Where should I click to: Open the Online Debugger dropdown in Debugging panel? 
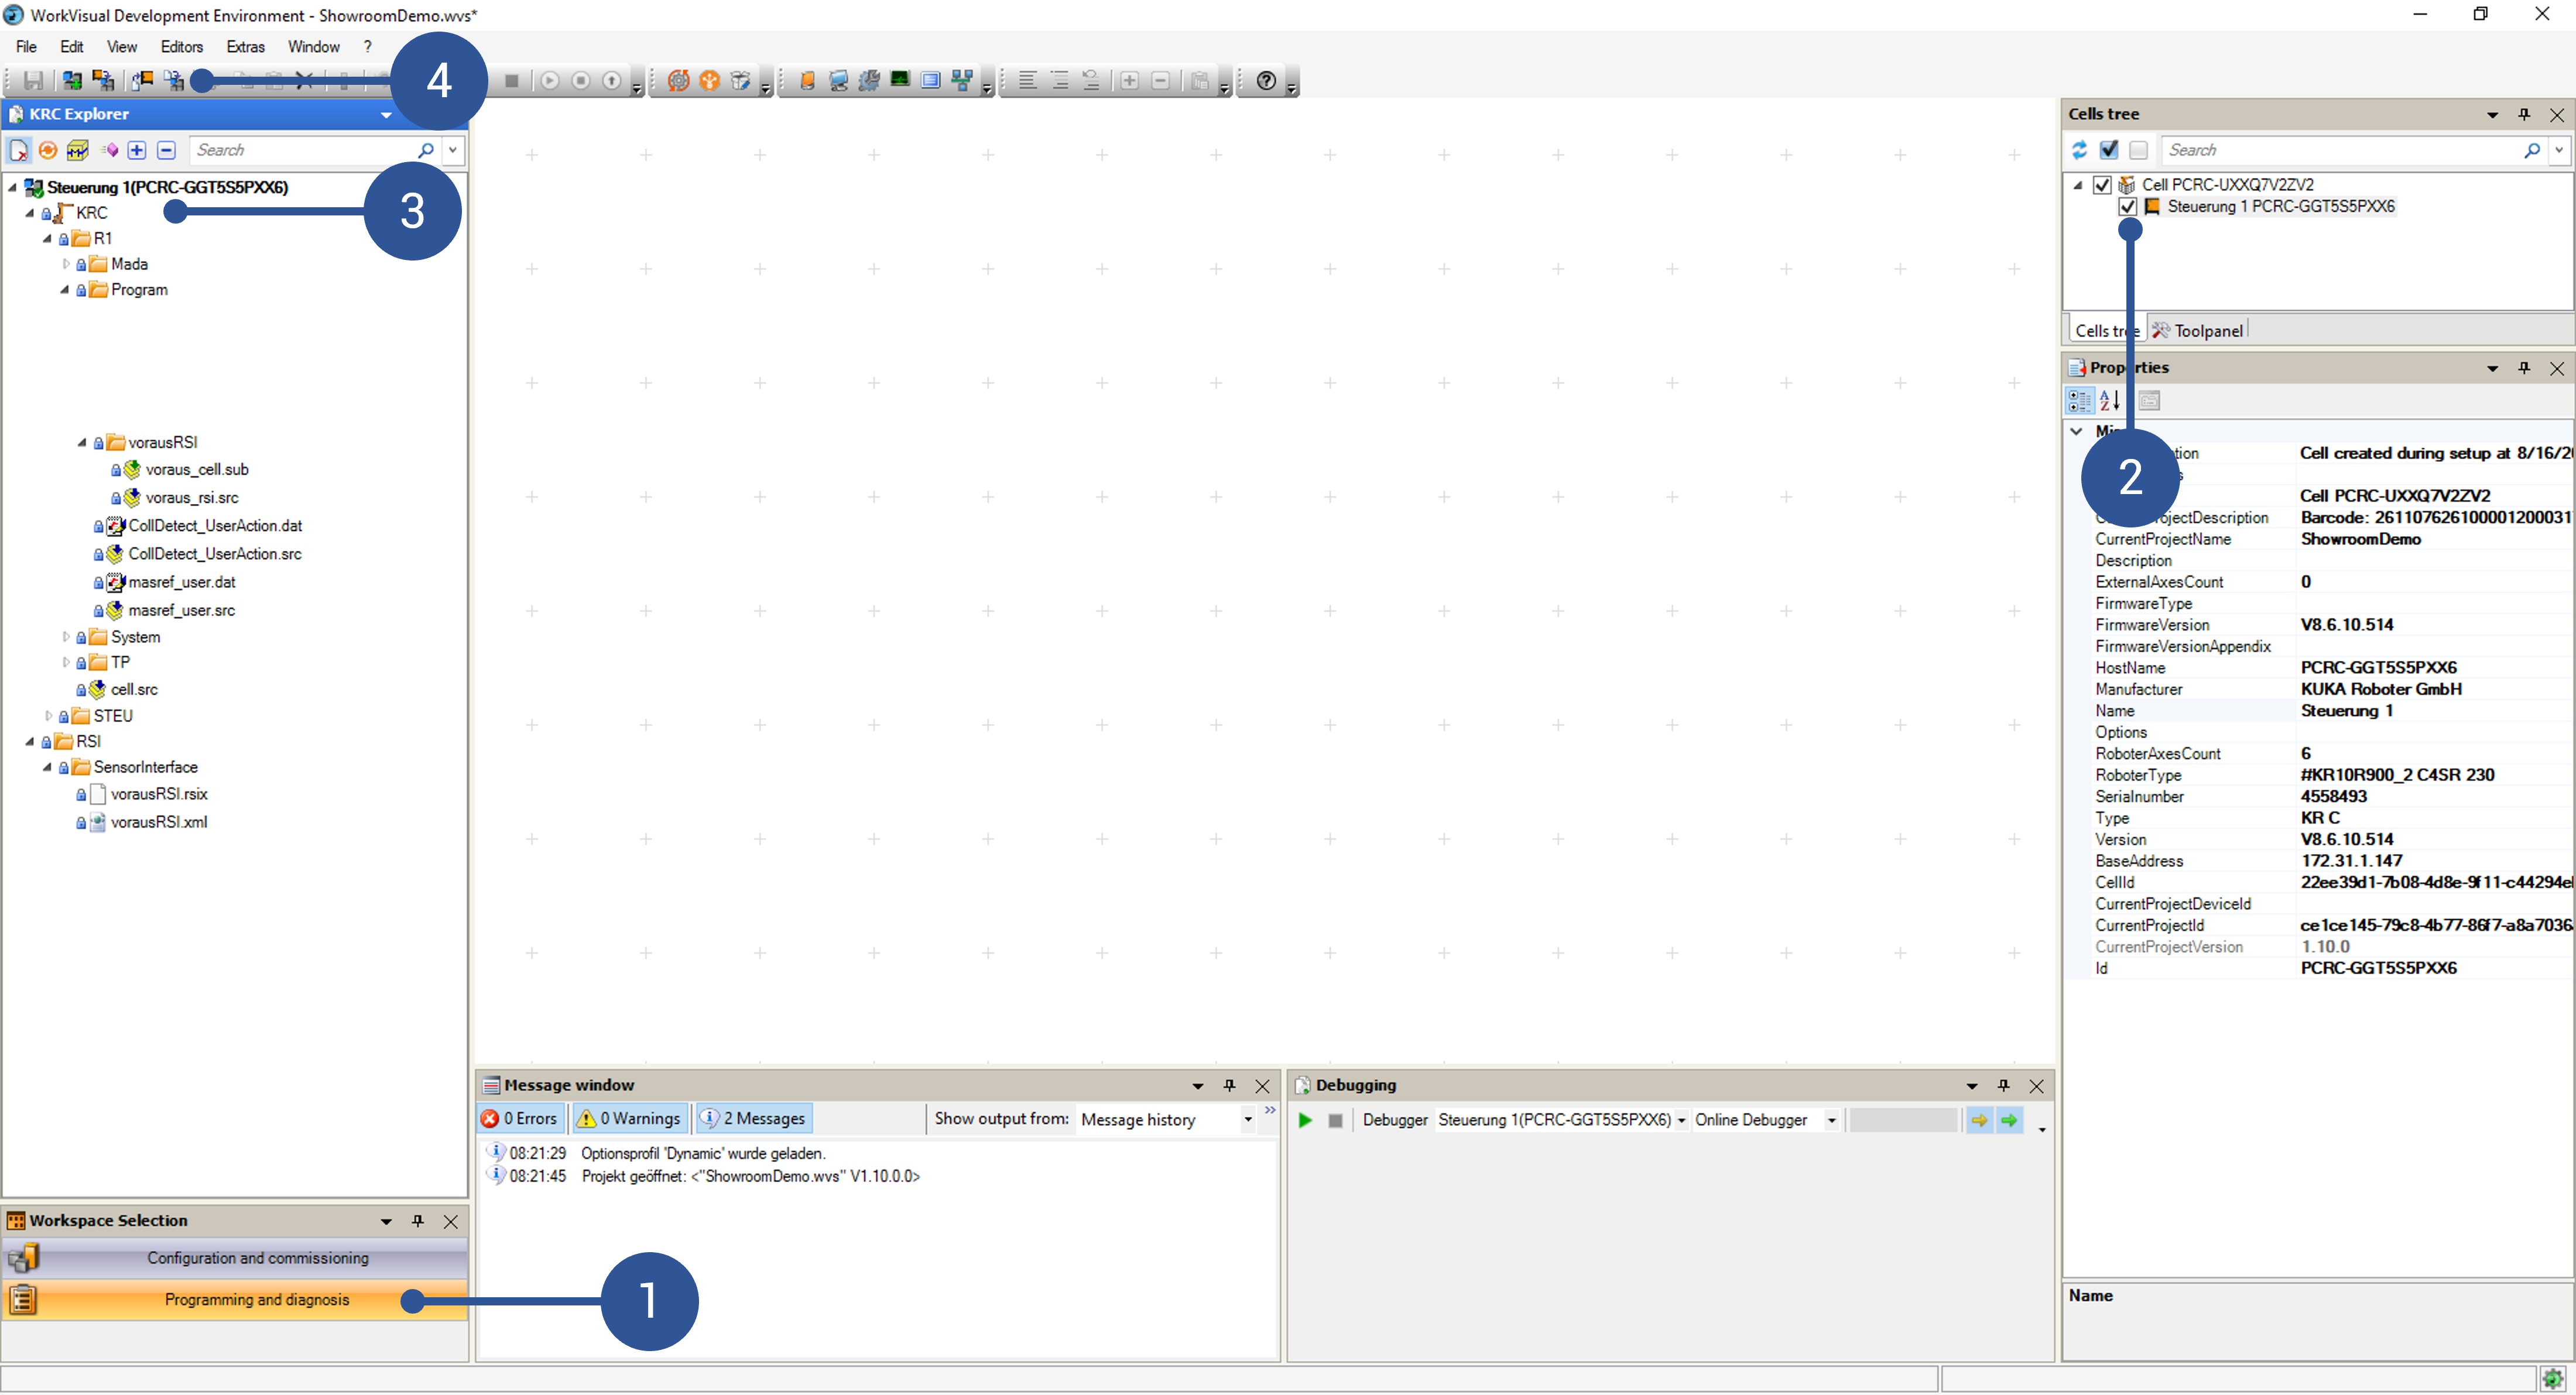coord(1833,1120)
